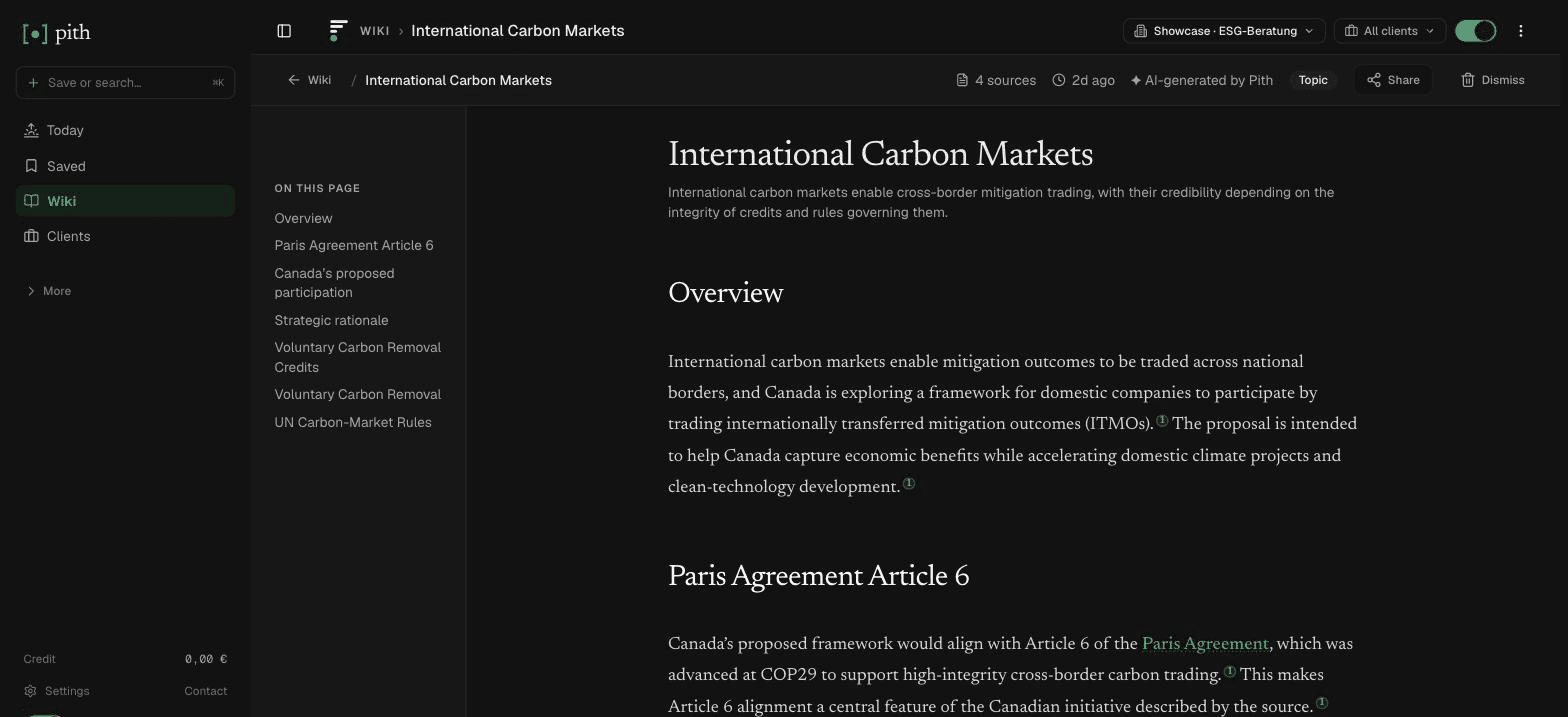Select Wiki in the sidebar
The width and height of the screenshot is (1568, 717).
coord(125,201)
